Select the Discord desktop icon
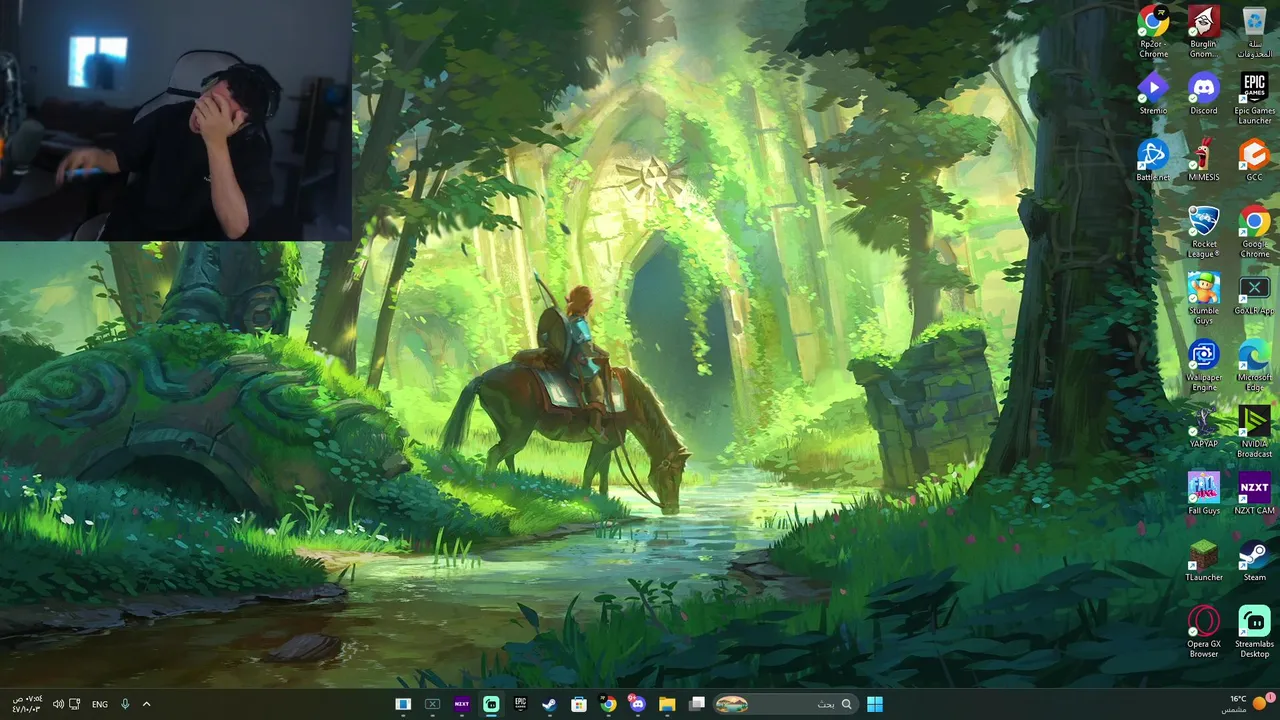The width and height of the screenshot is (1280, 720). pyautogui.click(x=1204, y=93)
